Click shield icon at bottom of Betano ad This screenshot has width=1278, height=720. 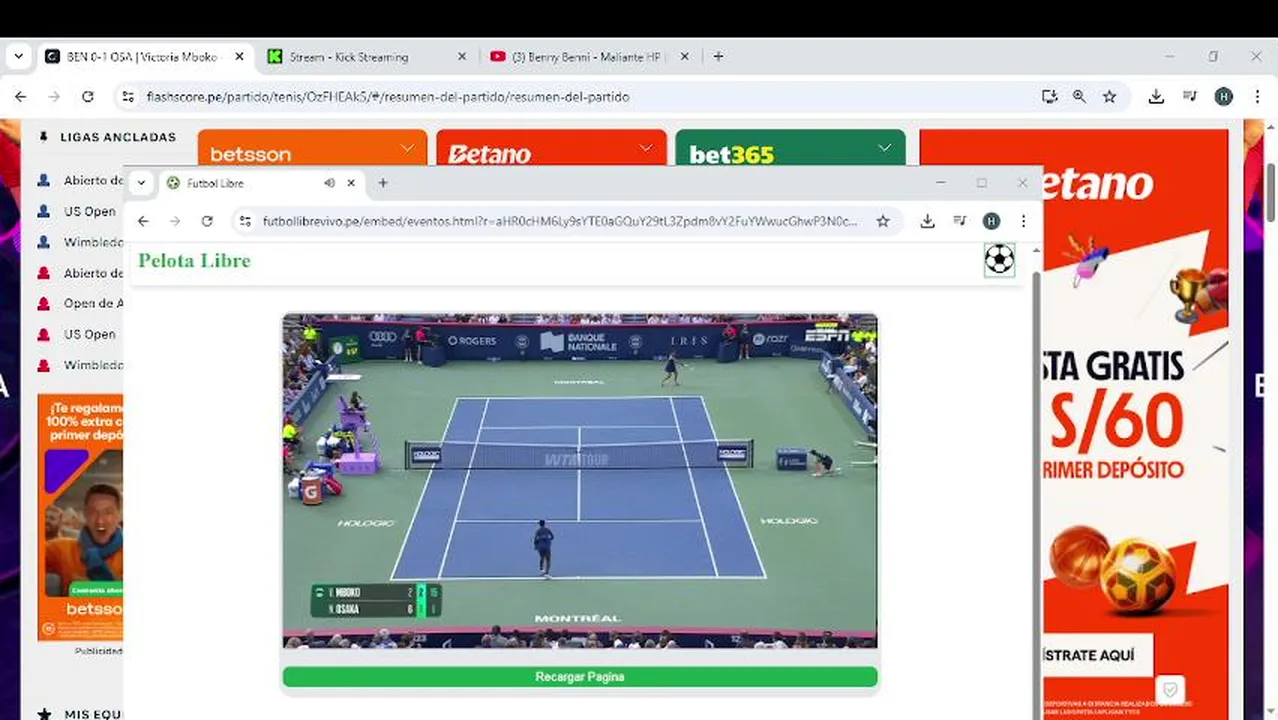coord(1169,690)
